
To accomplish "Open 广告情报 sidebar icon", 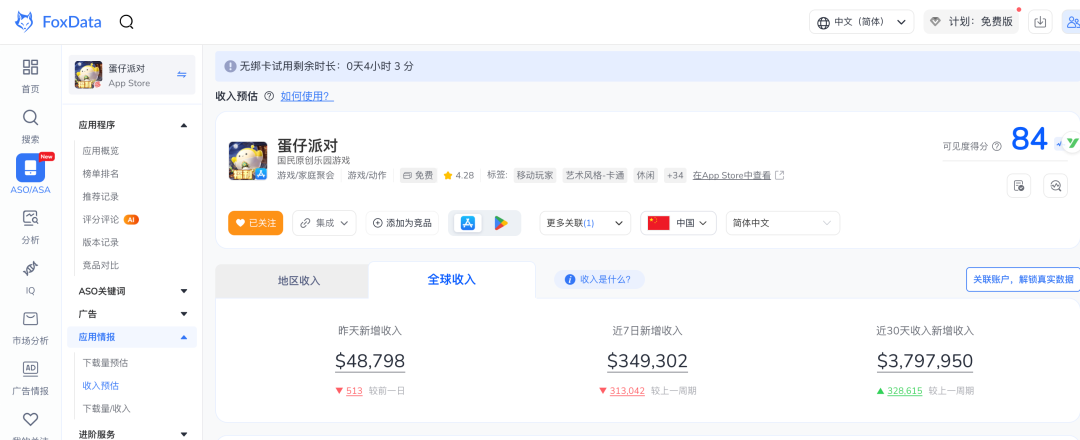I will pyautogui.click(x=30, y=379).
